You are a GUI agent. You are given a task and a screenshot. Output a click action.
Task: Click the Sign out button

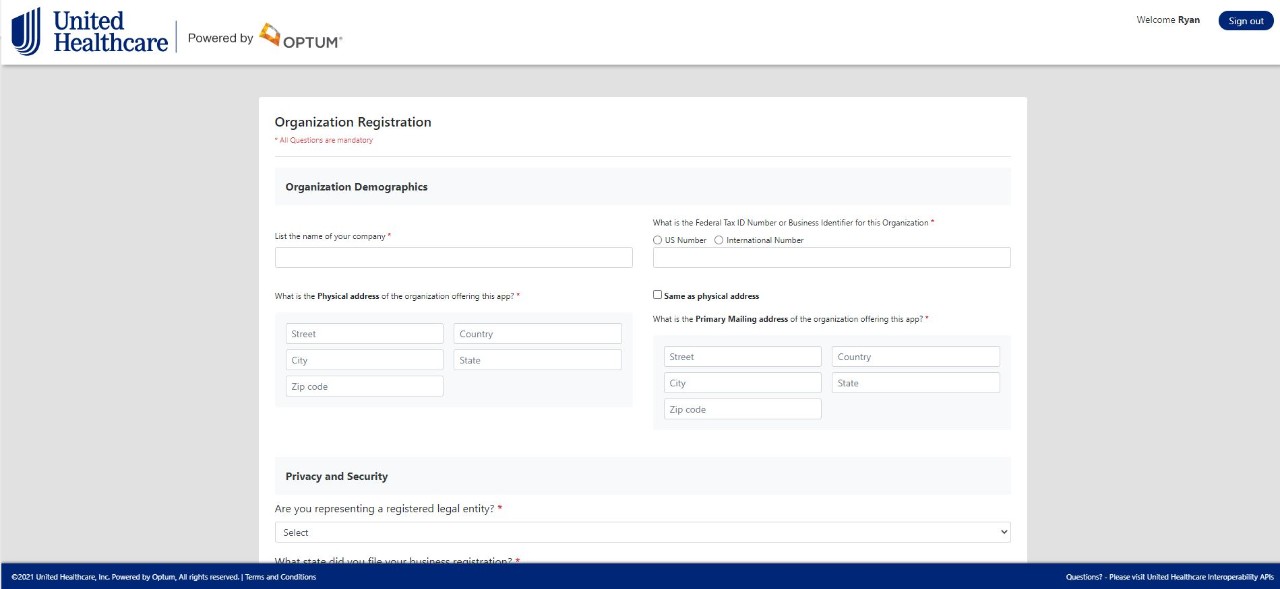click(1245, 21)
